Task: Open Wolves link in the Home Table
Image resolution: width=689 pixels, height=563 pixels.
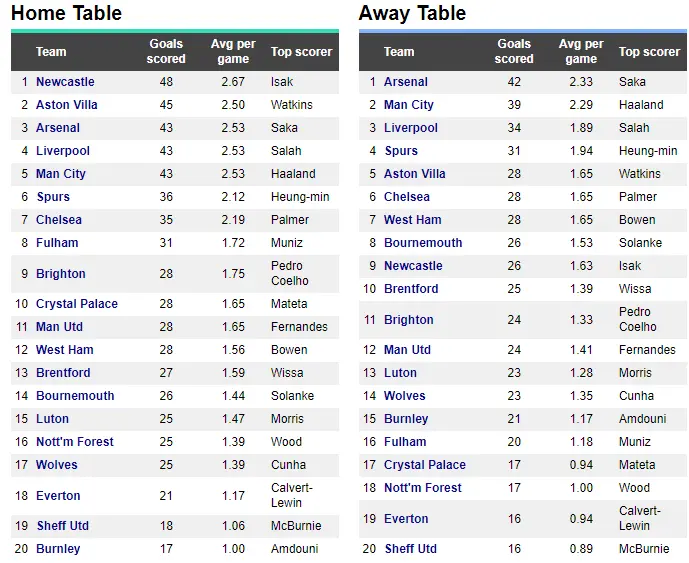Action: point(57,465)
